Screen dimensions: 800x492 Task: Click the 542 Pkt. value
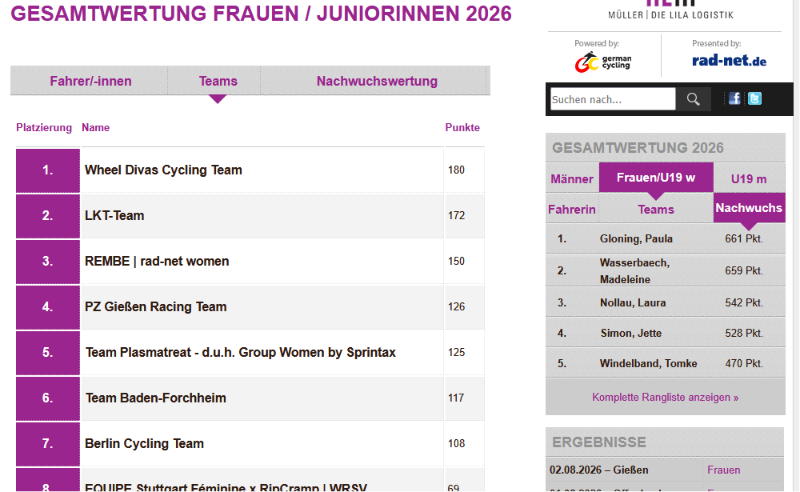click(x=743, y=303)
